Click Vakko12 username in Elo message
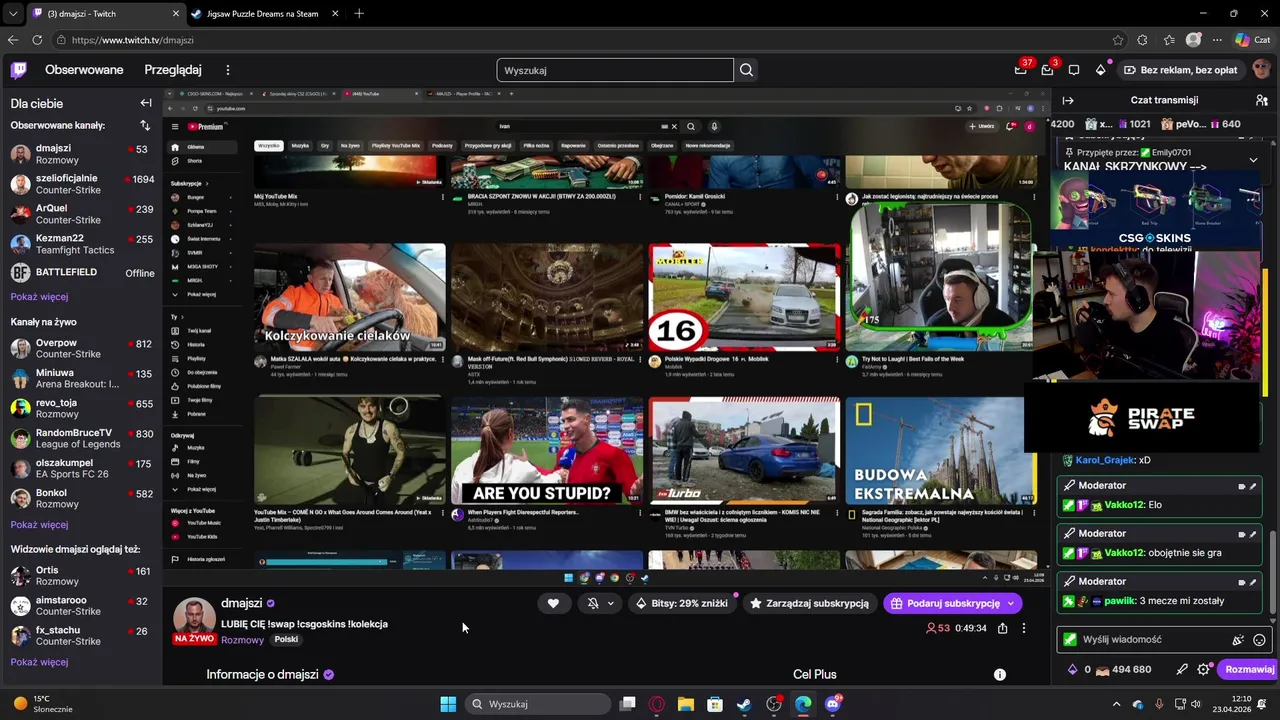 (1123, 505)
